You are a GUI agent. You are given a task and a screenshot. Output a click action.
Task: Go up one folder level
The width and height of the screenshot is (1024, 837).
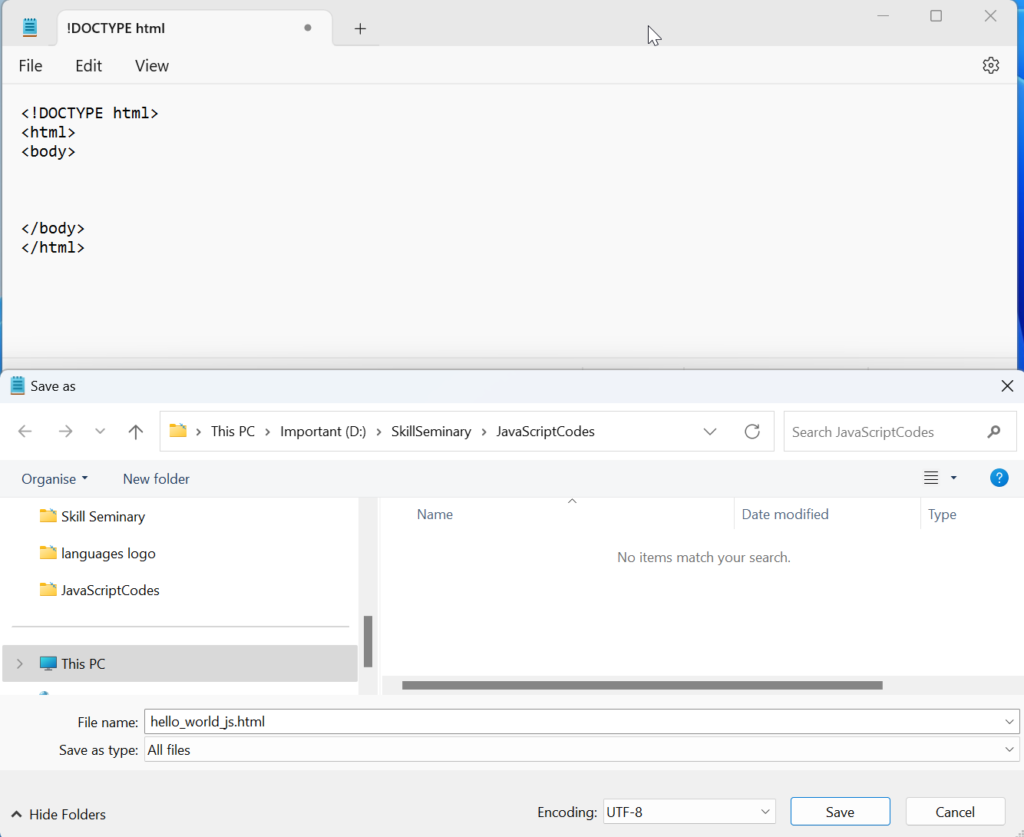coord(135,432)
